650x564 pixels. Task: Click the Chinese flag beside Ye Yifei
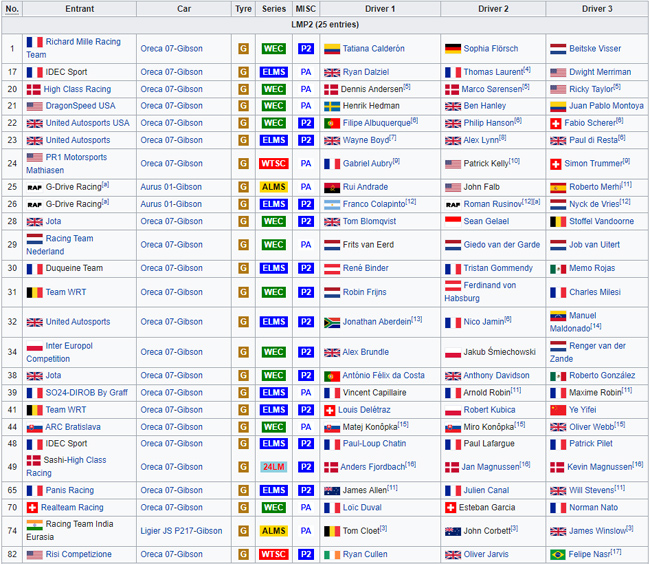pos(558,410)
